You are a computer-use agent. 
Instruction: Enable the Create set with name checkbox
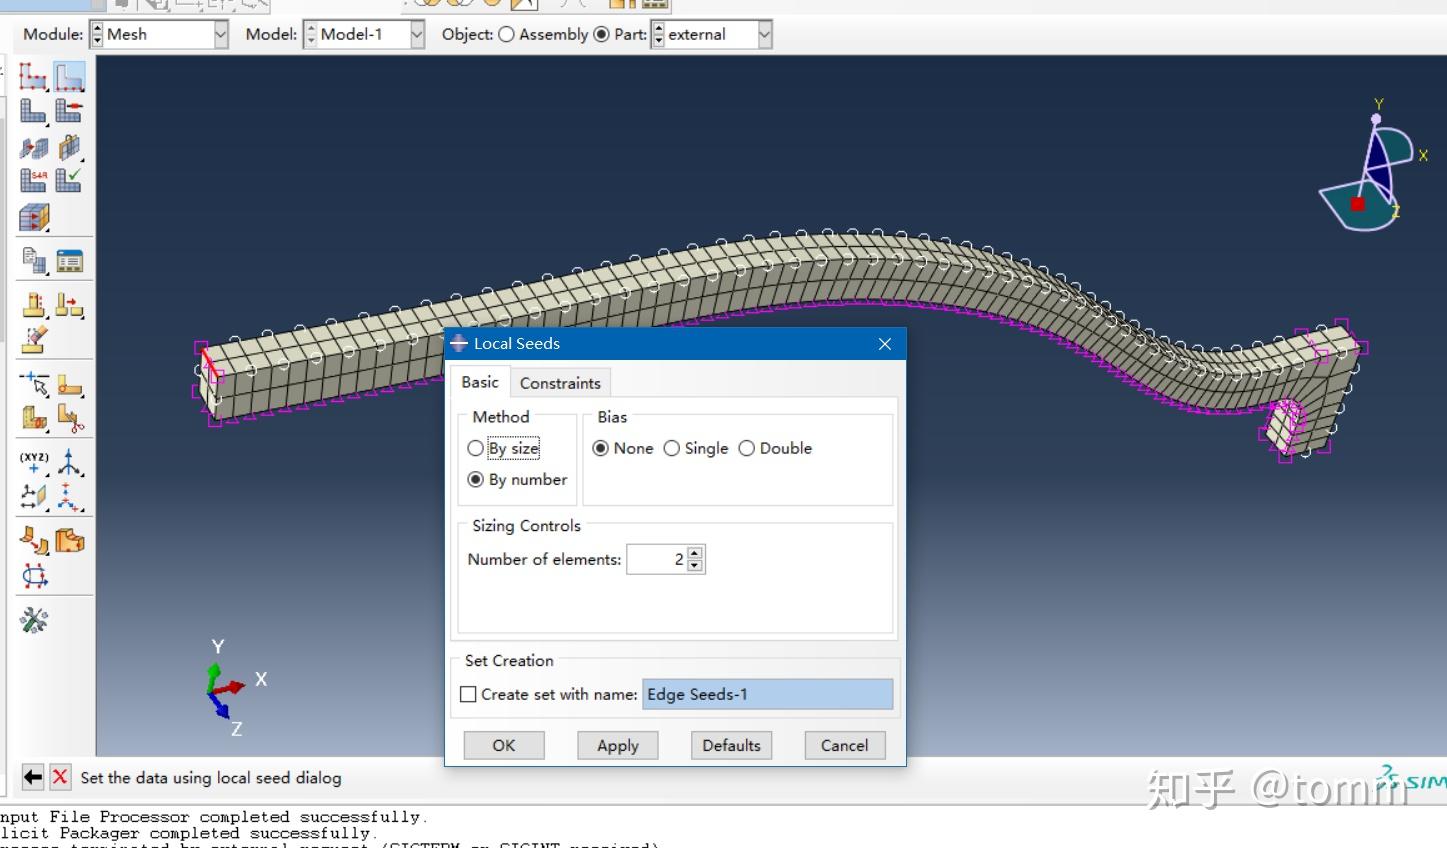468,694
